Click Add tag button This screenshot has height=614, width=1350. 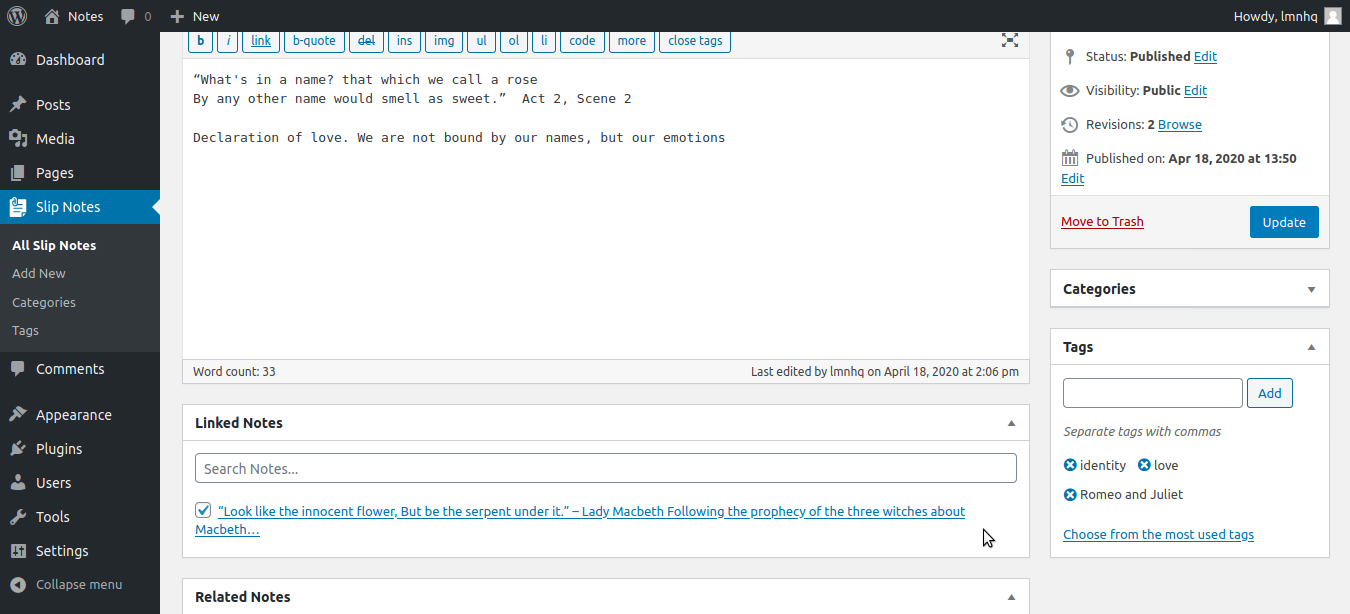(1270, 393)
